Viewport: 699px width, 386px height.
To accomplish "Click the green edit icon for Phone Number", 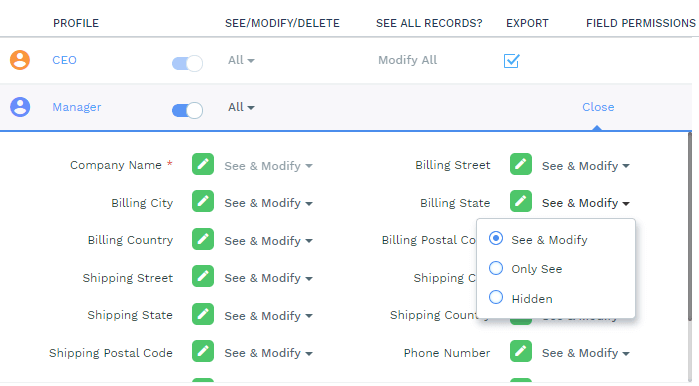I will pyautogui.click(x=521, y=351).
